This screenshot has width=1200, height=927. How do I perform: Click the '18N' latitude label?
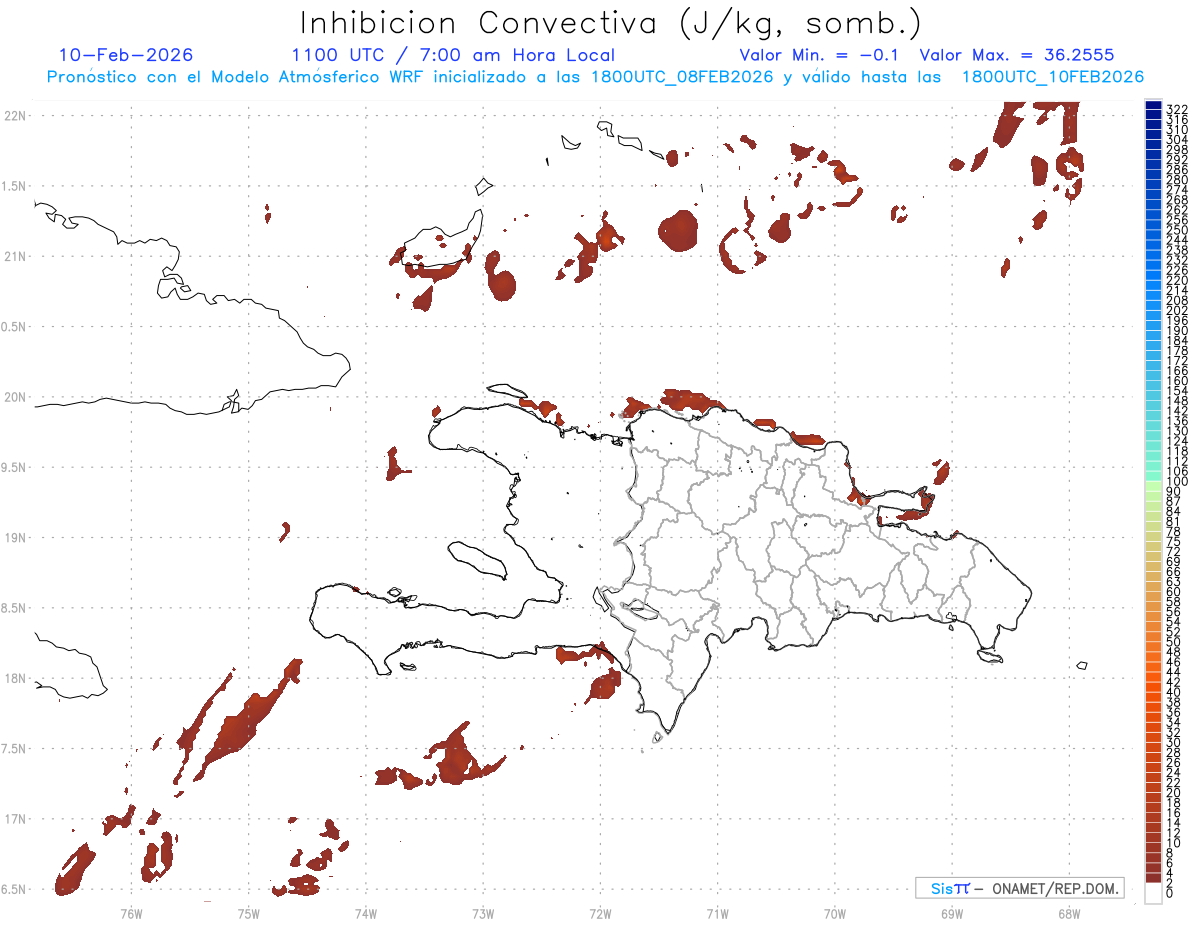coord(15,679)
